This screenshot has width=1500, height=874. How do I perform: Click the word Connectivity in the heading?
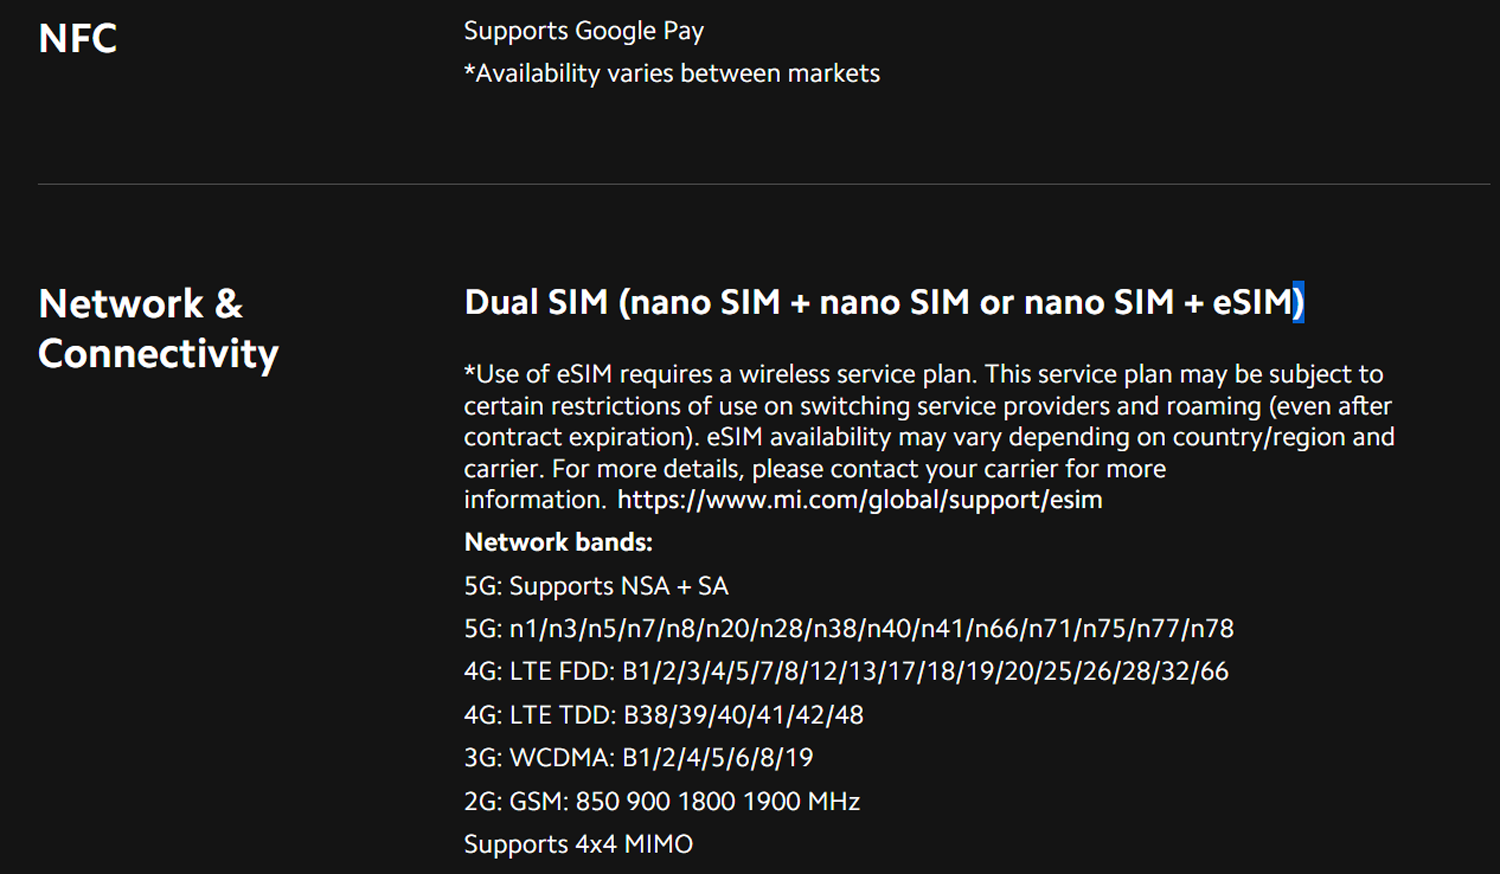(158, 355)
